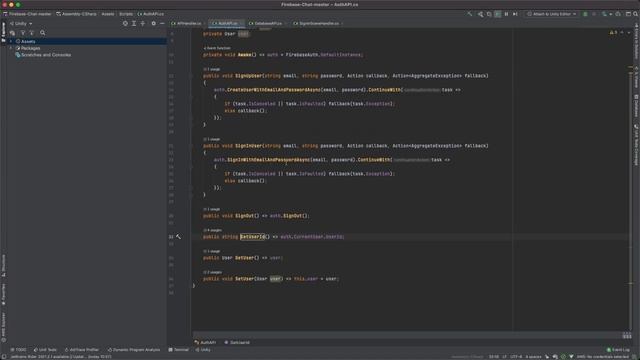Click the Unity Play button in toolbar

pos(498,14)
